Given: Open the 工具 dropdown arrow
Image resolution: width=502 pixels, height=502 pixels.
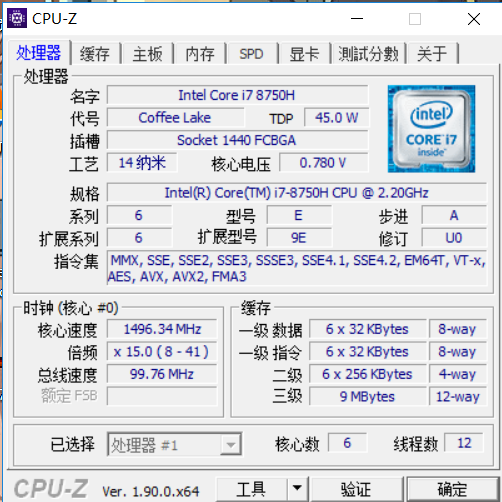Looking at the screenshot, I should click(x=297, y=488).
